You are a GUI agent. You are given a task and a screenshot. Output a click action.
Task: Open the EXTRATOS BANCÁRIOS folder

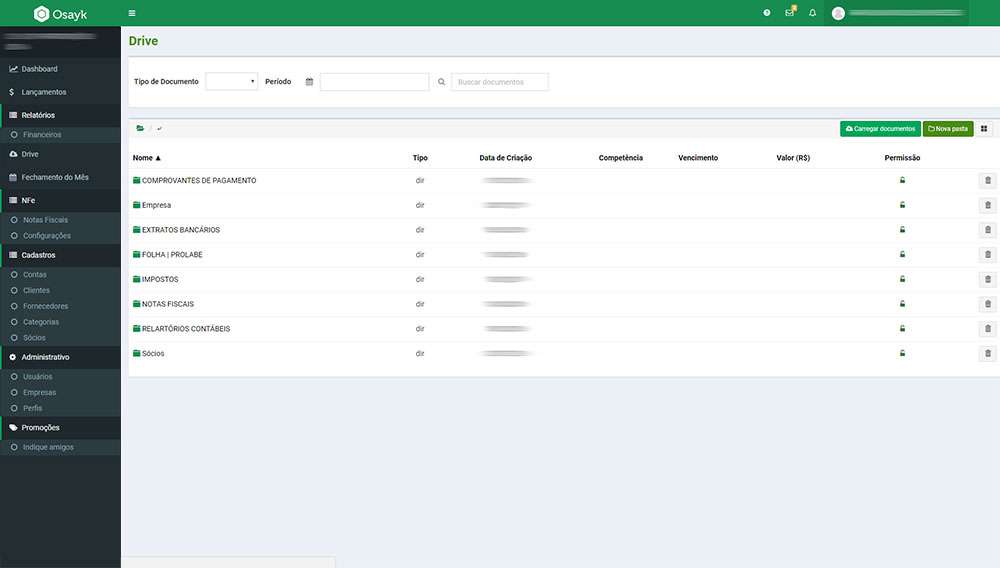point(176,229)
